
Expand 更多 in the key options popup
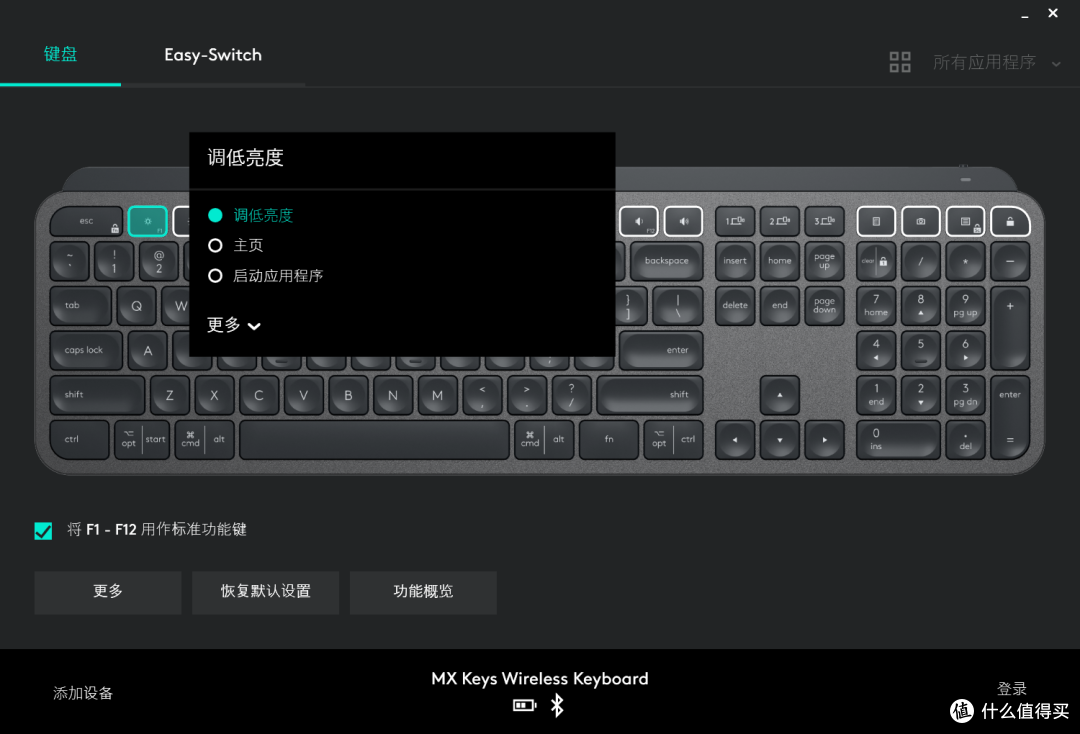234,325
